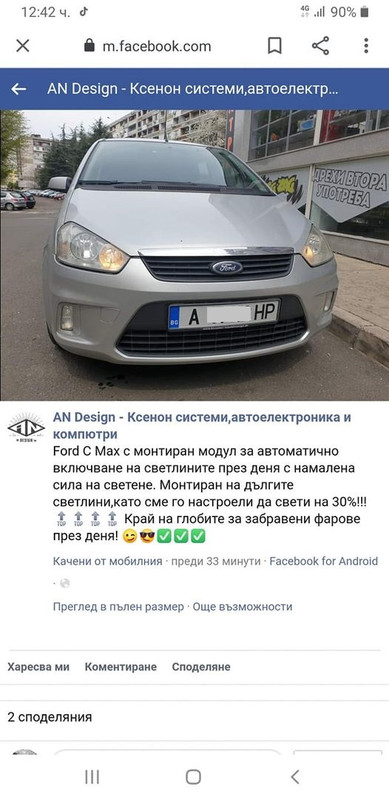Tap Android recent apps navigation icon

pos(92,777)
